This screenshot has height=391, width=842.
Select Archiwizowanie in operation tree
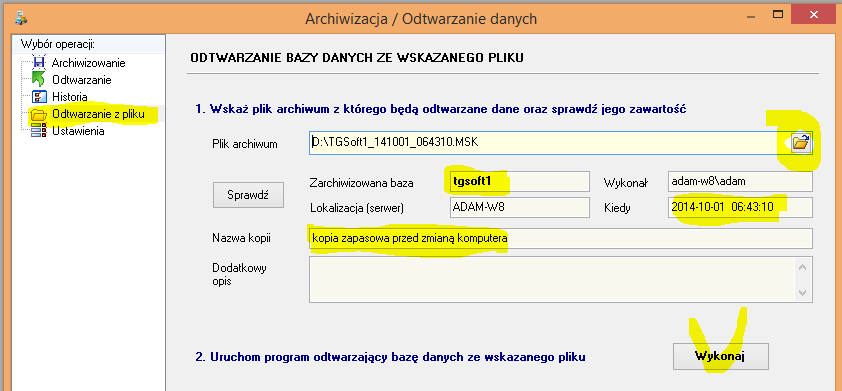[x=88, y=63]
